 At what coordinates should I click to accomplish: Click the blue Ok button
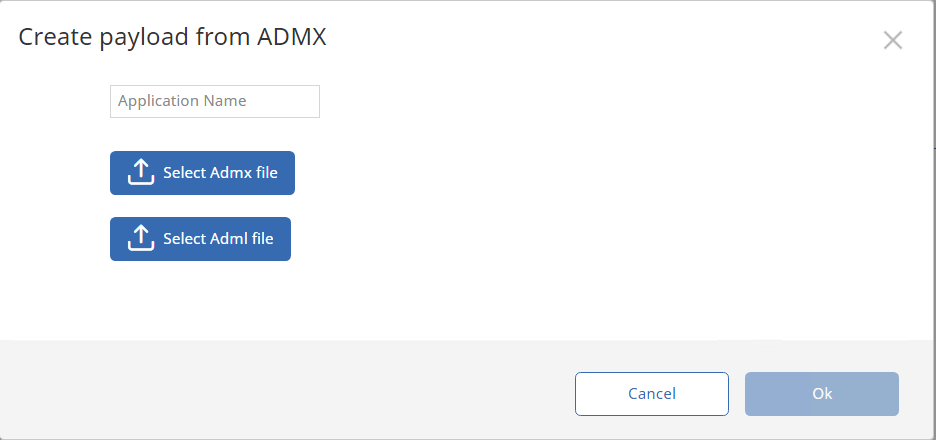(x=821, y=394)
